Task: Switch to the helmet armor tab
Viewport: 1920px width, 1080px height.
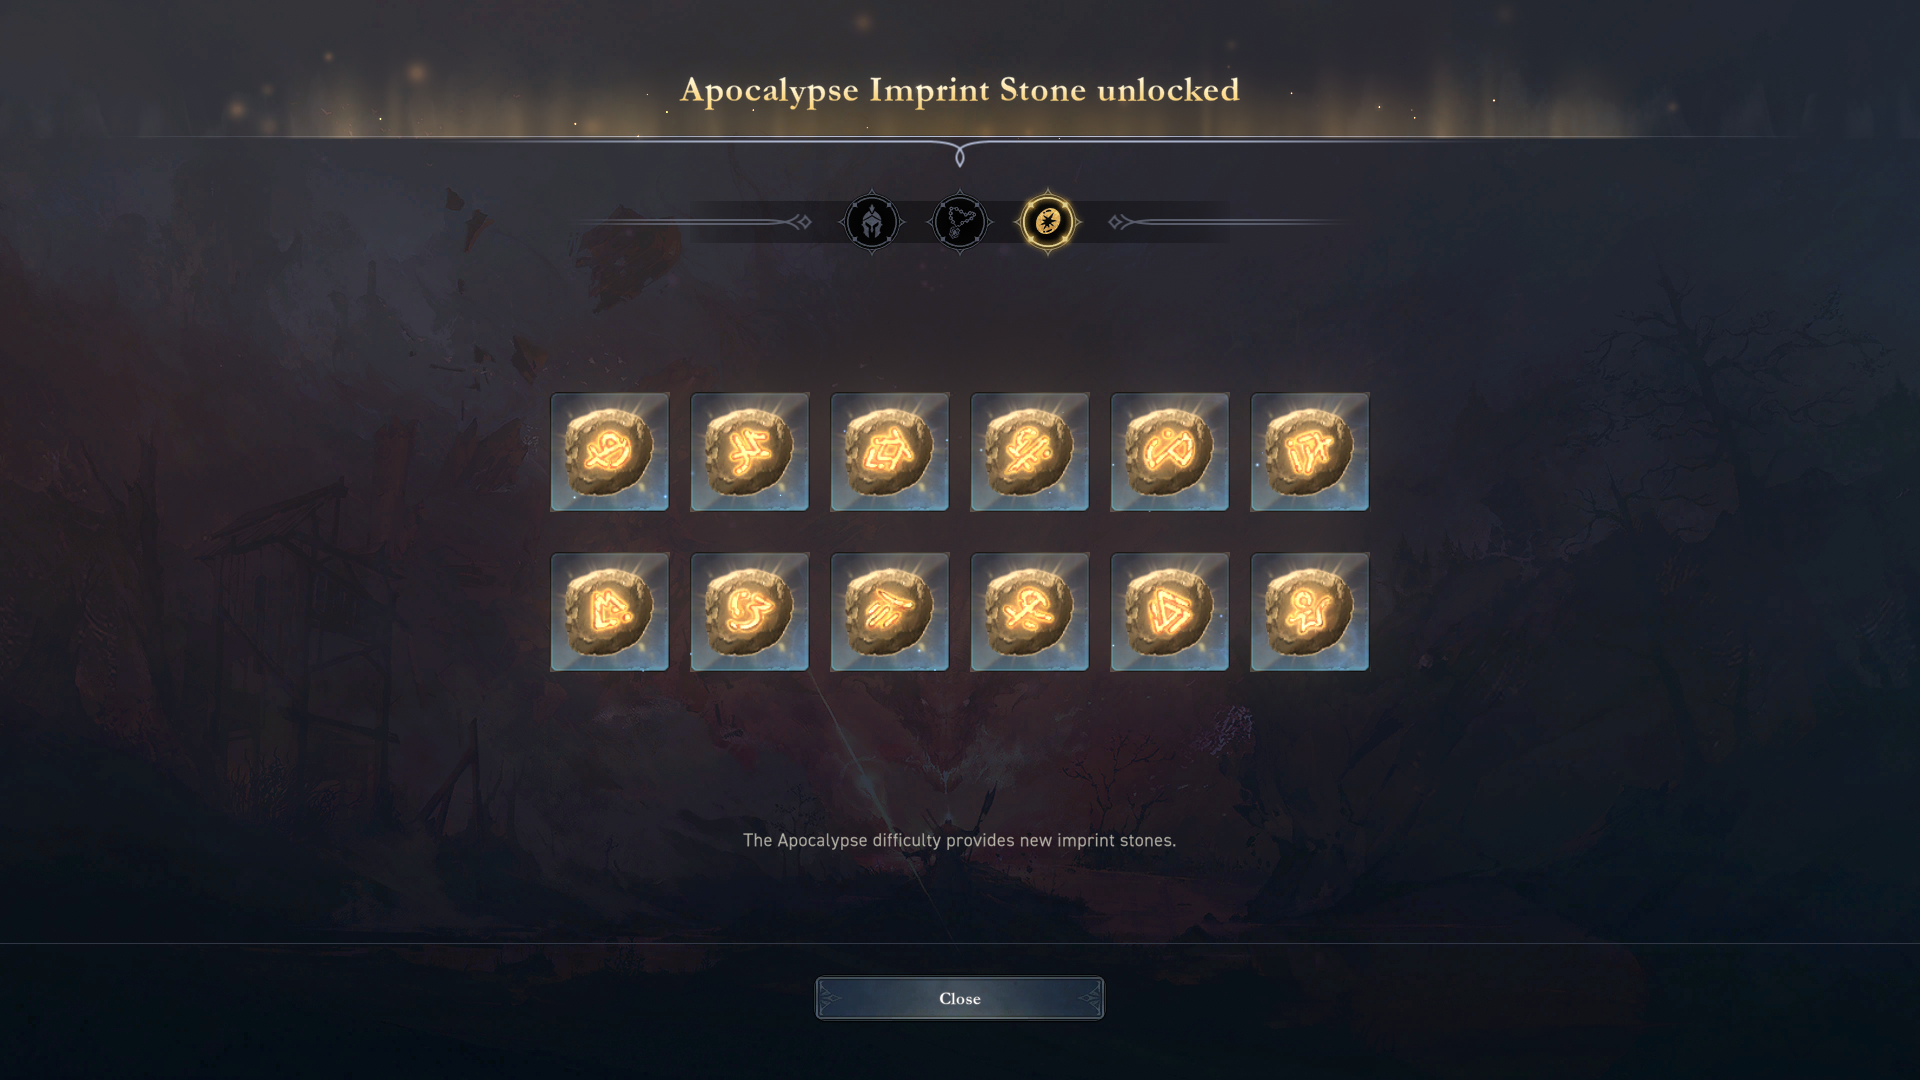Action: pyautogui.click(x=872, y=222)
